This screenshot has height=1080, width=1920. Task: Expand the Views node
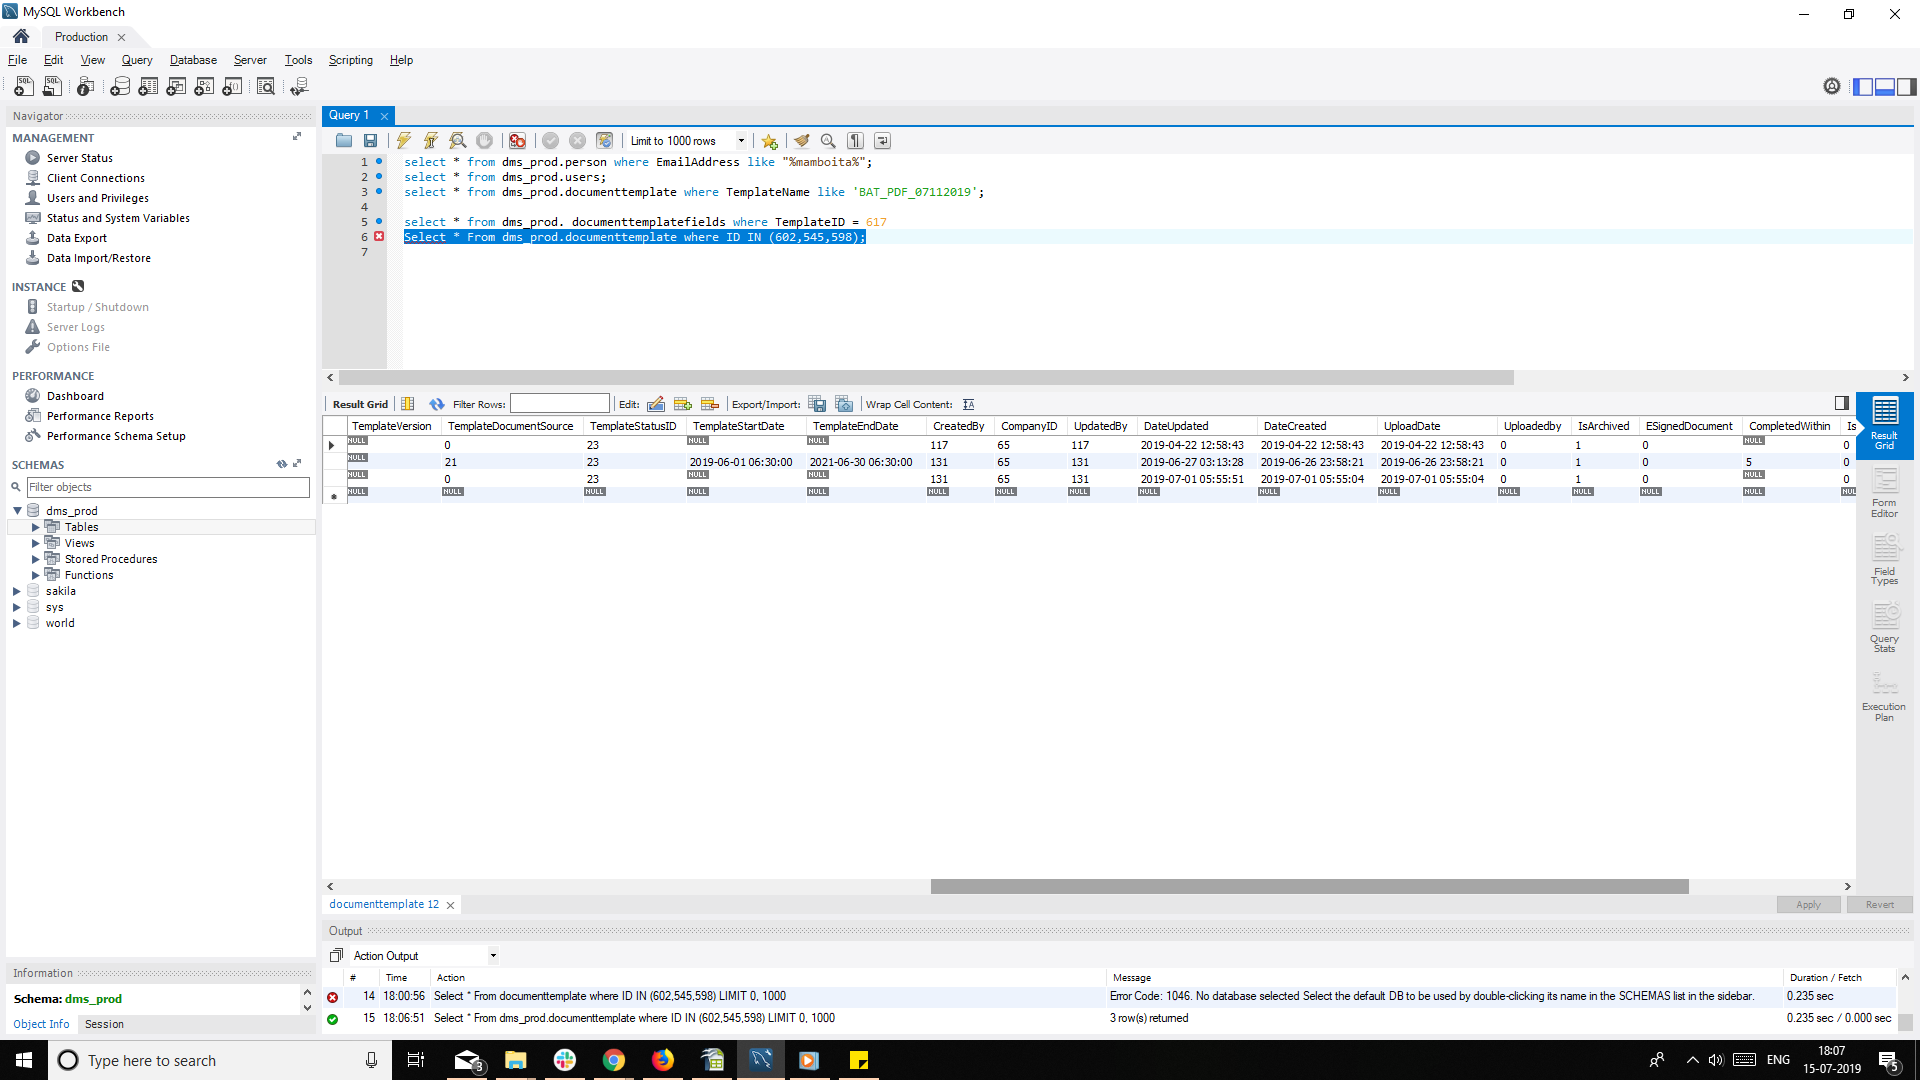click(x=36, y=543)
